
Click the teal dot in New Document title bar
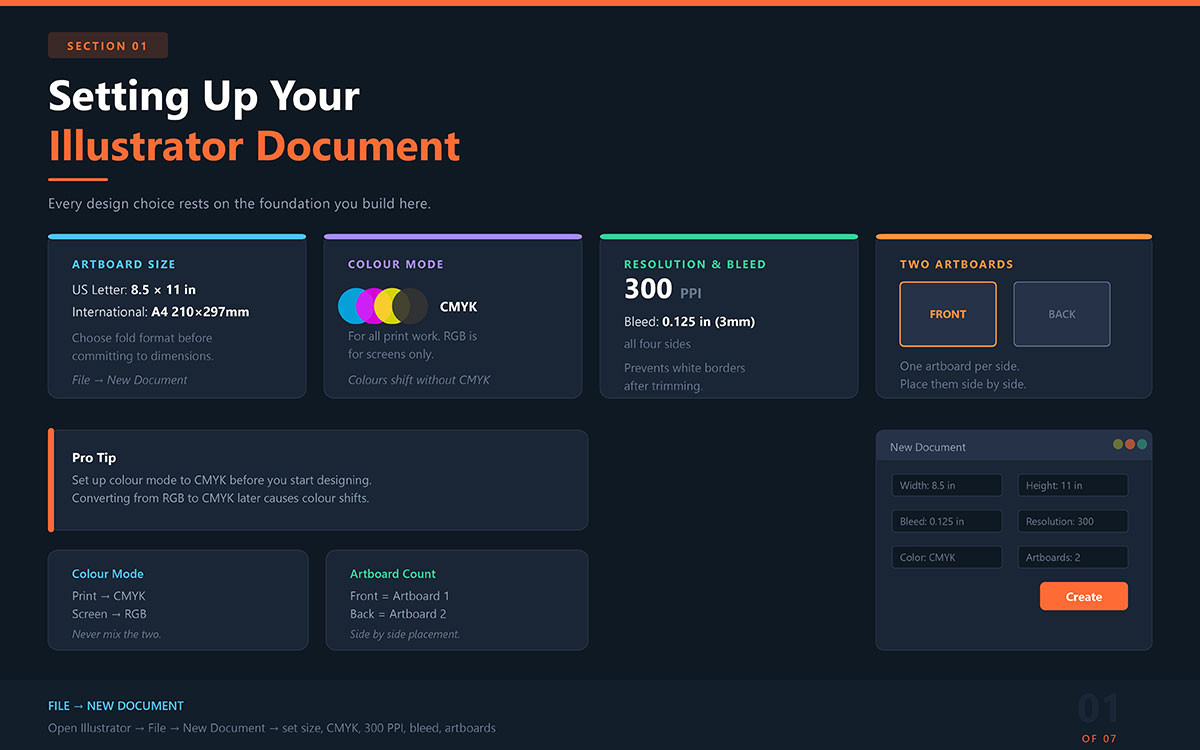[x=1142, y=444]
